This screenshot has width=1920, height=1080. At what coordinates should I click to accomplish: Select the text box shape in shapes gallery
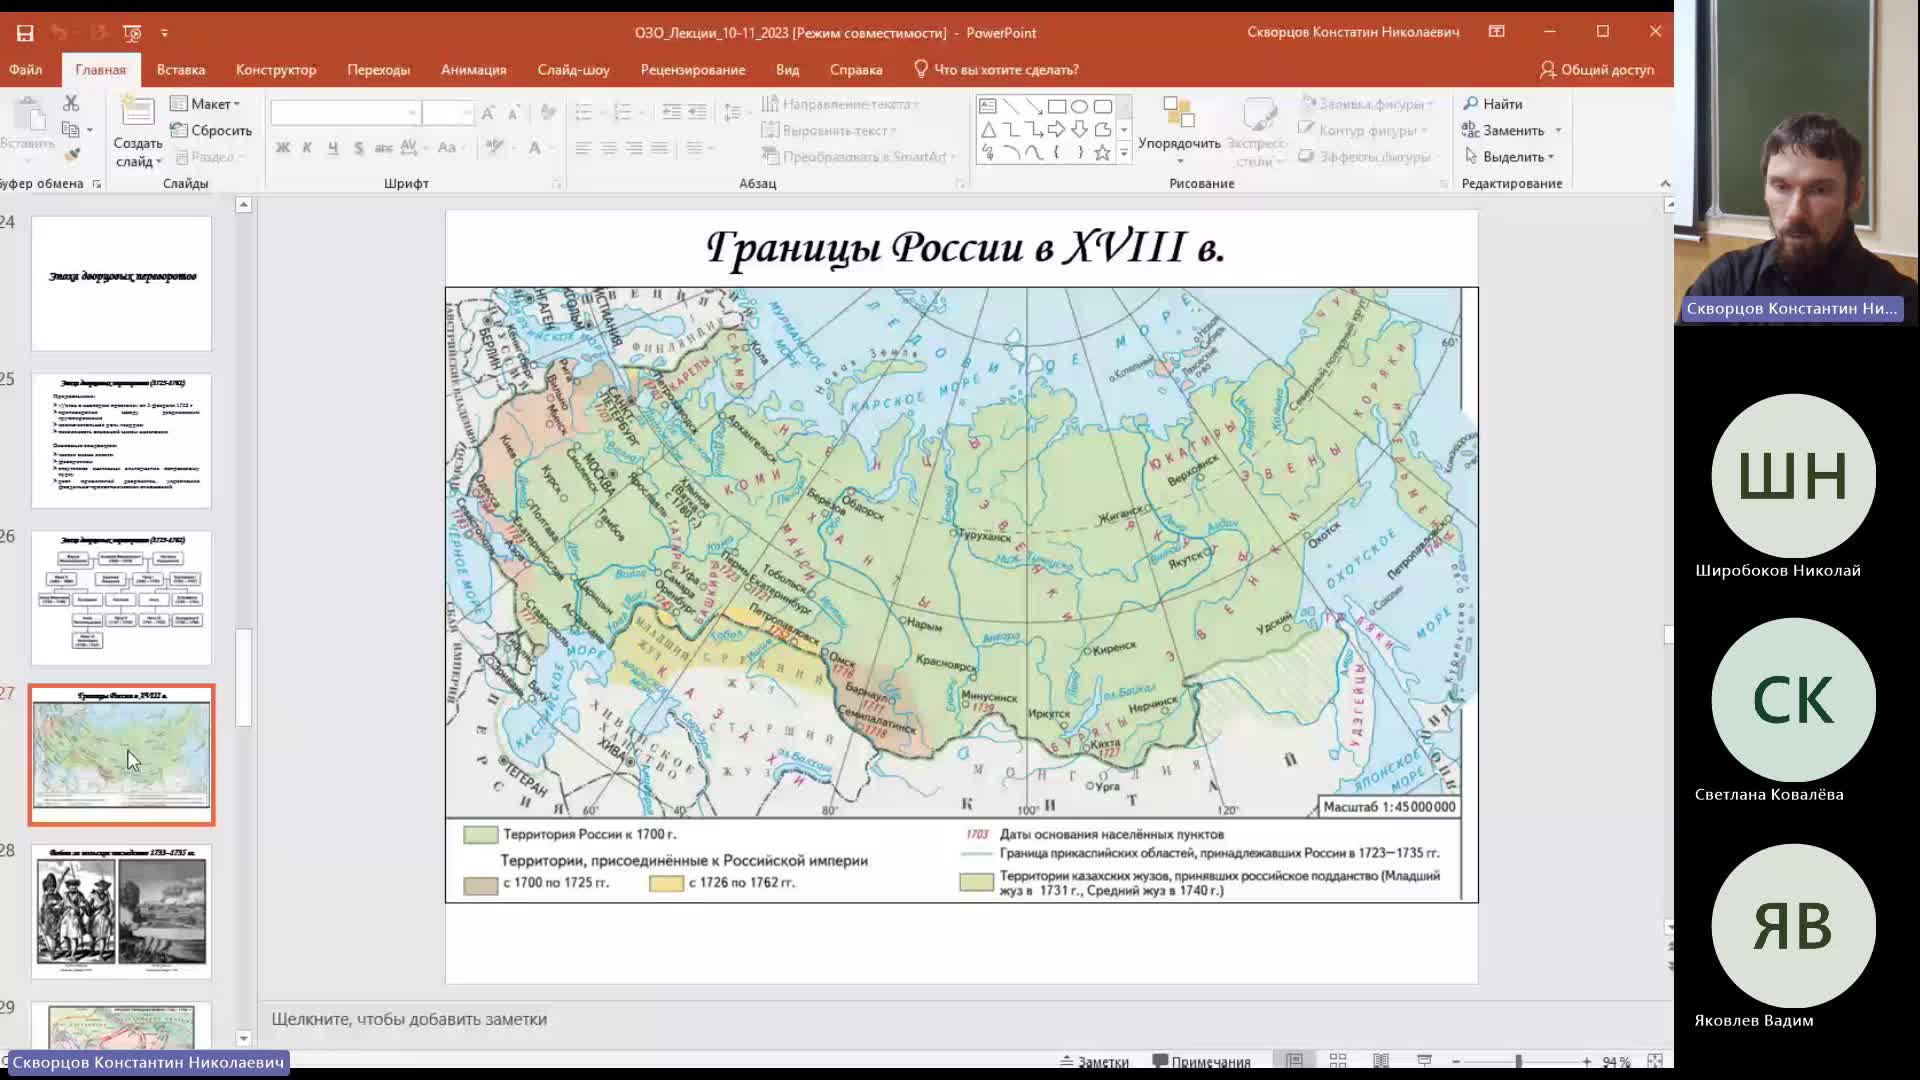[987, 106]
